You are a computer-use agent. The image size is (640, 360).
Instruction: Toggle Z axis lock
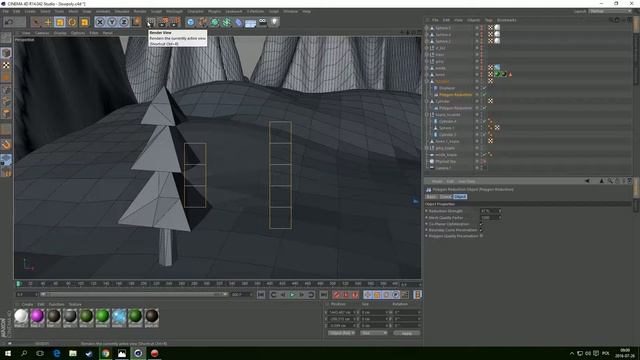point(124,22)
